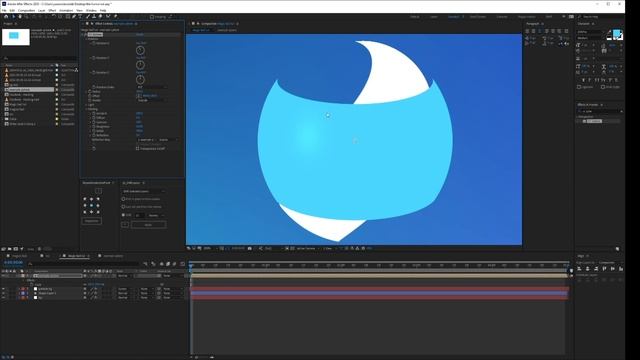Click the new composition icon in Project panel
The image size is (640, 360).
pyautogui.click(x=16, y=249)
